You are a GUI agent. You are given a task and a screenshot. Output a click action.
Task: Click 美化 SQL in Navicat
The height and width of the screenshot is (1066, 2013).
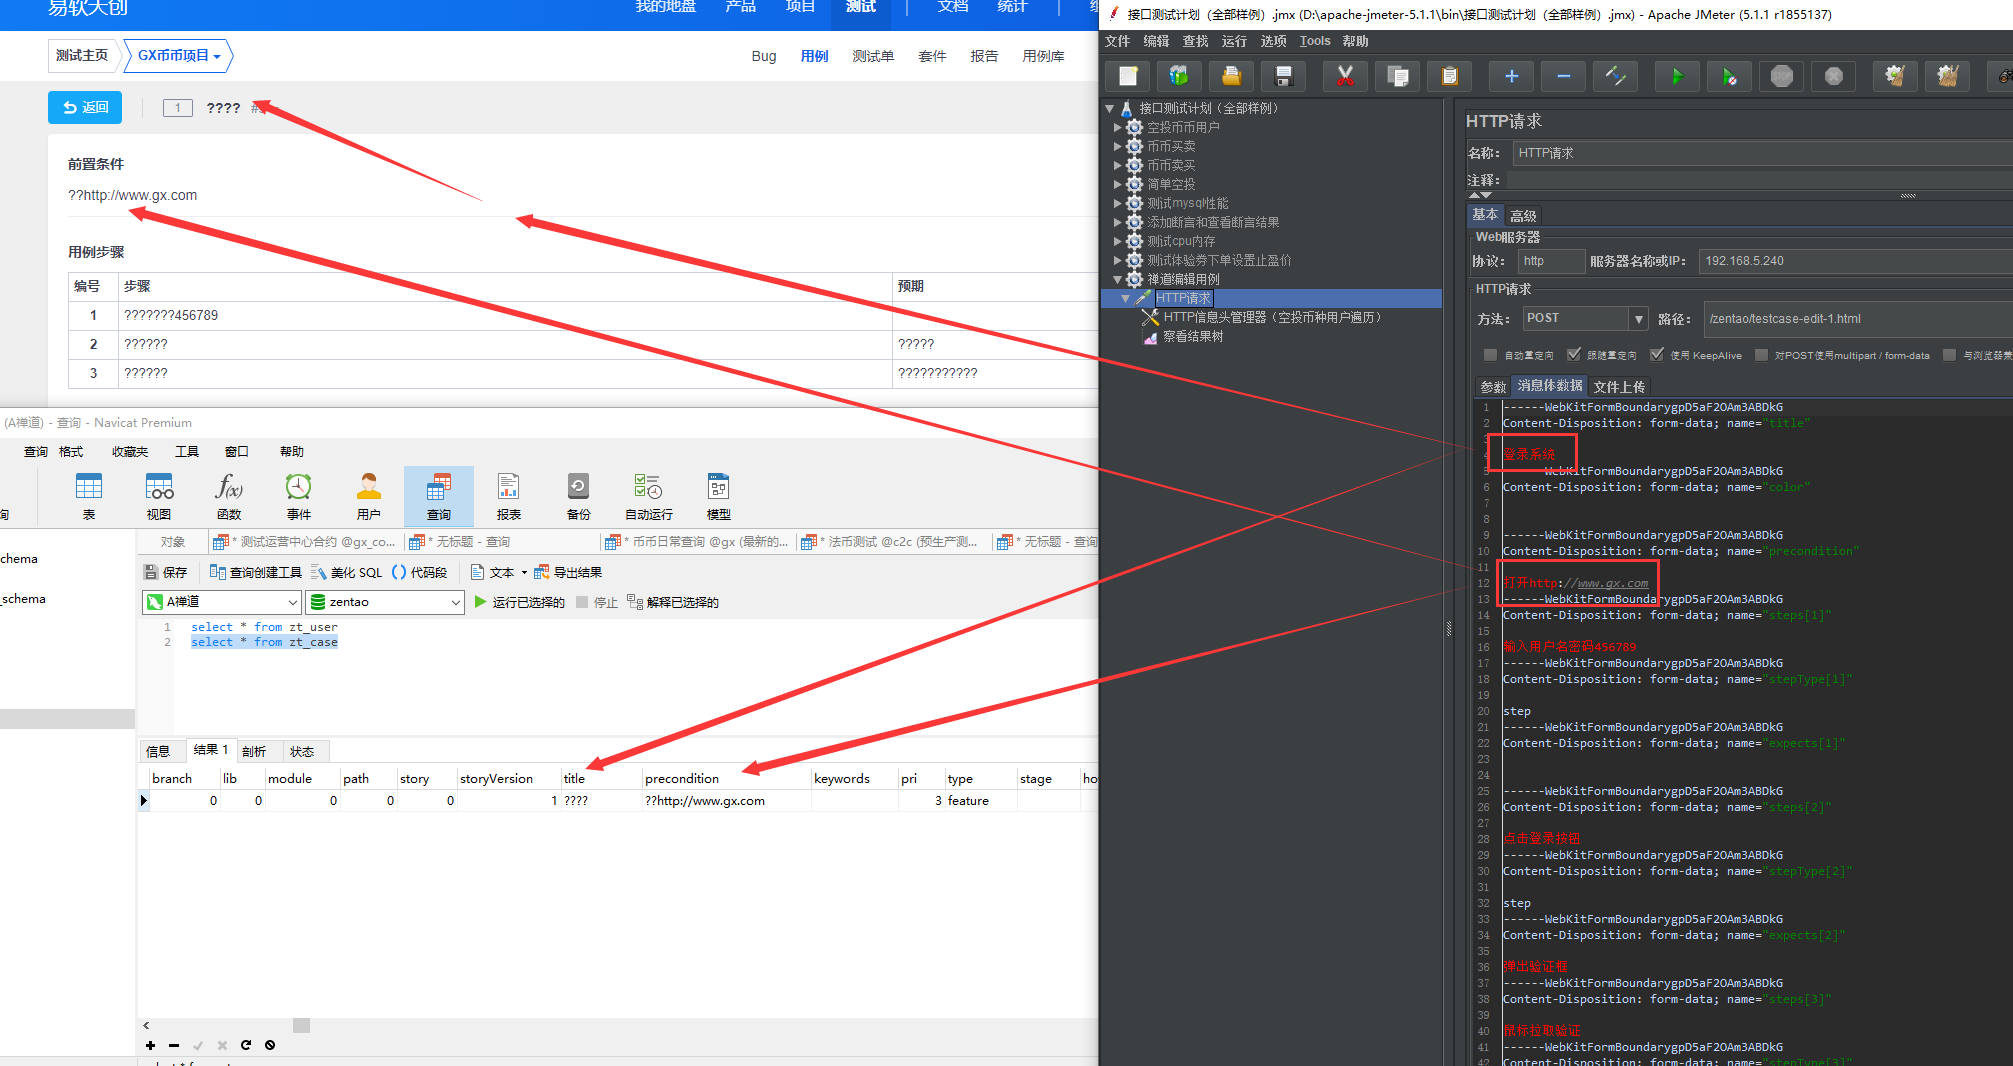pos(346,572)
